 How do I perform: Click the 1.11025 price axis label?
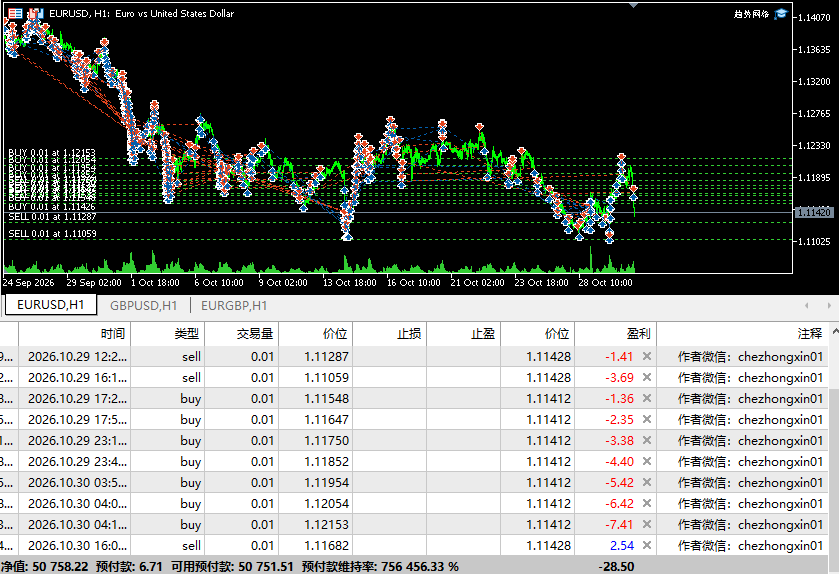(814, 241)
